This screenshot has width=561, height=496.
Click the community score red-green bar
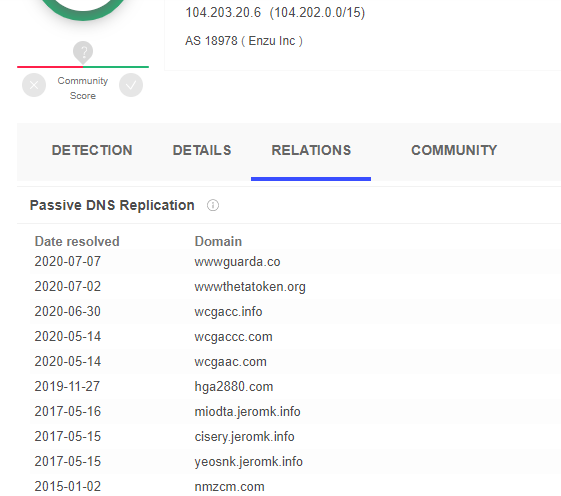(83, 67)
